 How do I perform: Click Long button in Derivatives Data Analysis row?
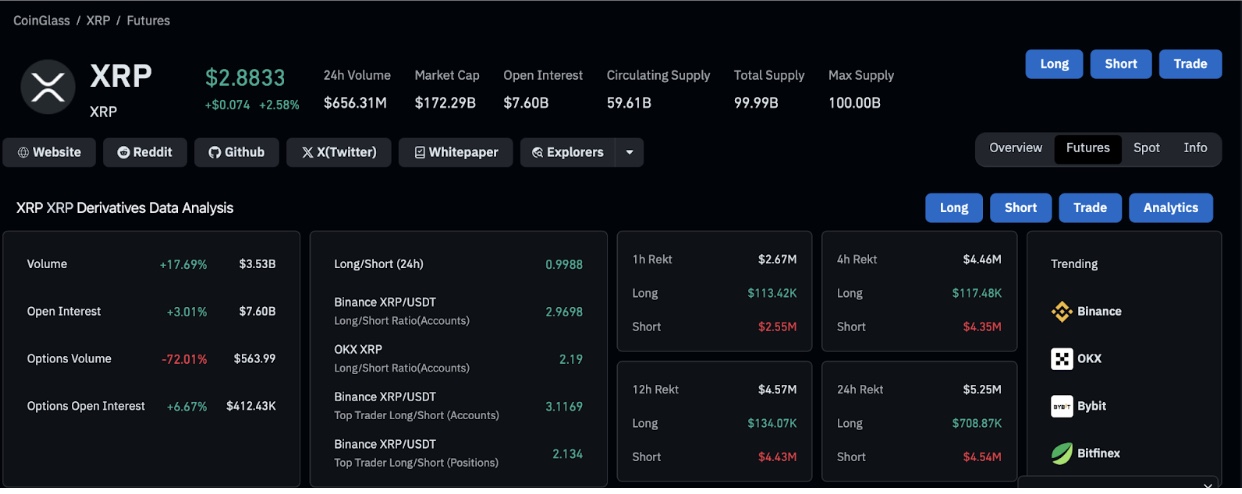click(x=954, y=208)
